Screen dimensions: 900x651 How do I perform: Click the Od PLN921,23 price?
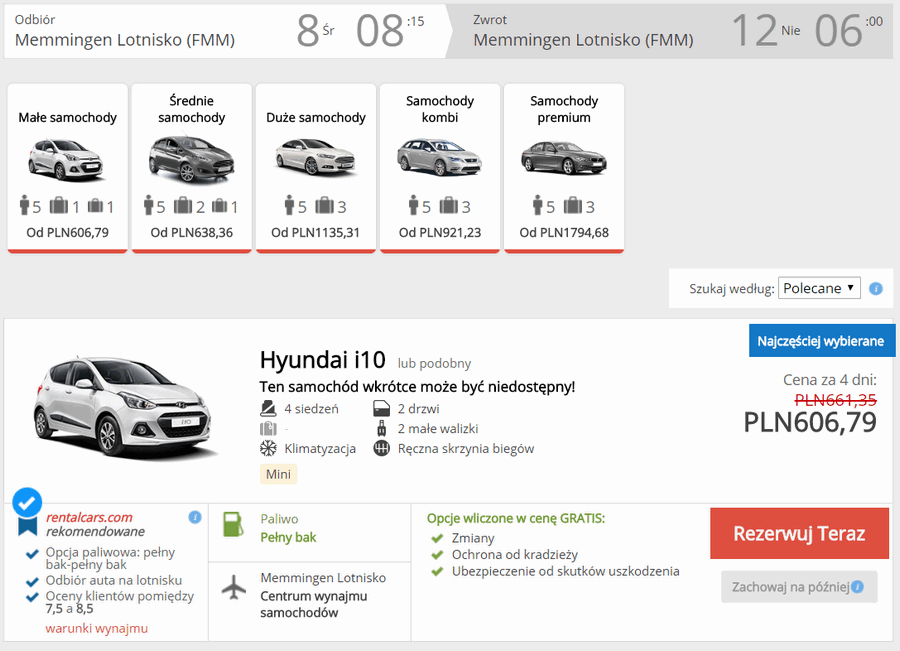440,232
